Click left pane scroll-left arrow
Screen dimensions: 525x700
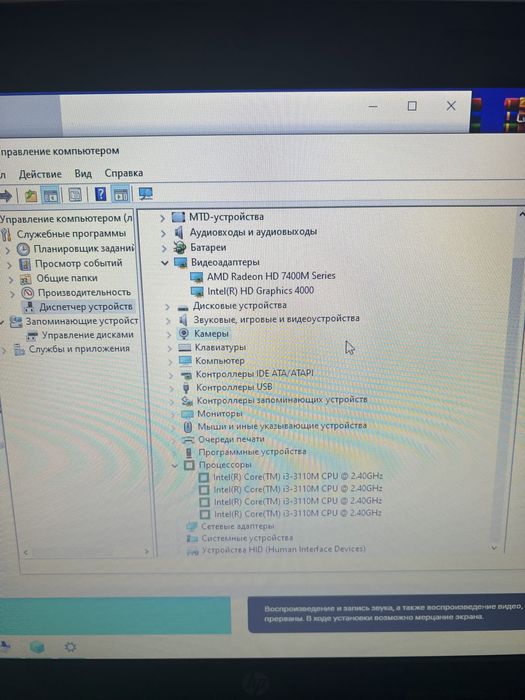click(26, 553)
